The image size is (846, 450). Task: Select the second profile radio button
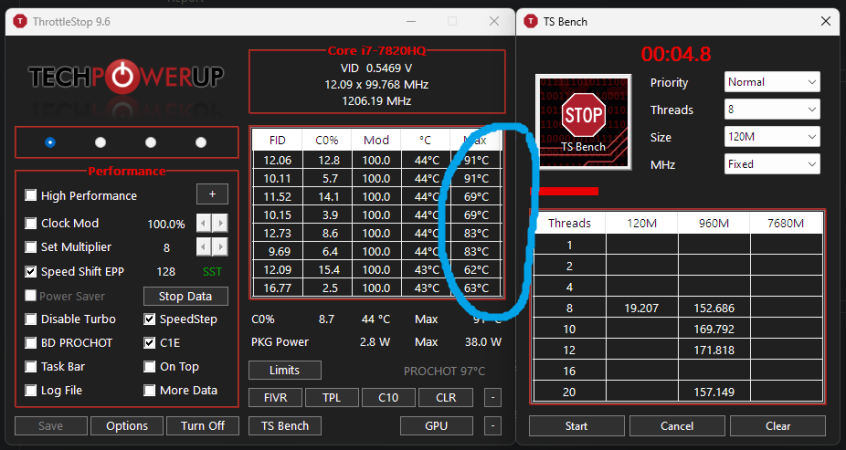tap(100, 142)
